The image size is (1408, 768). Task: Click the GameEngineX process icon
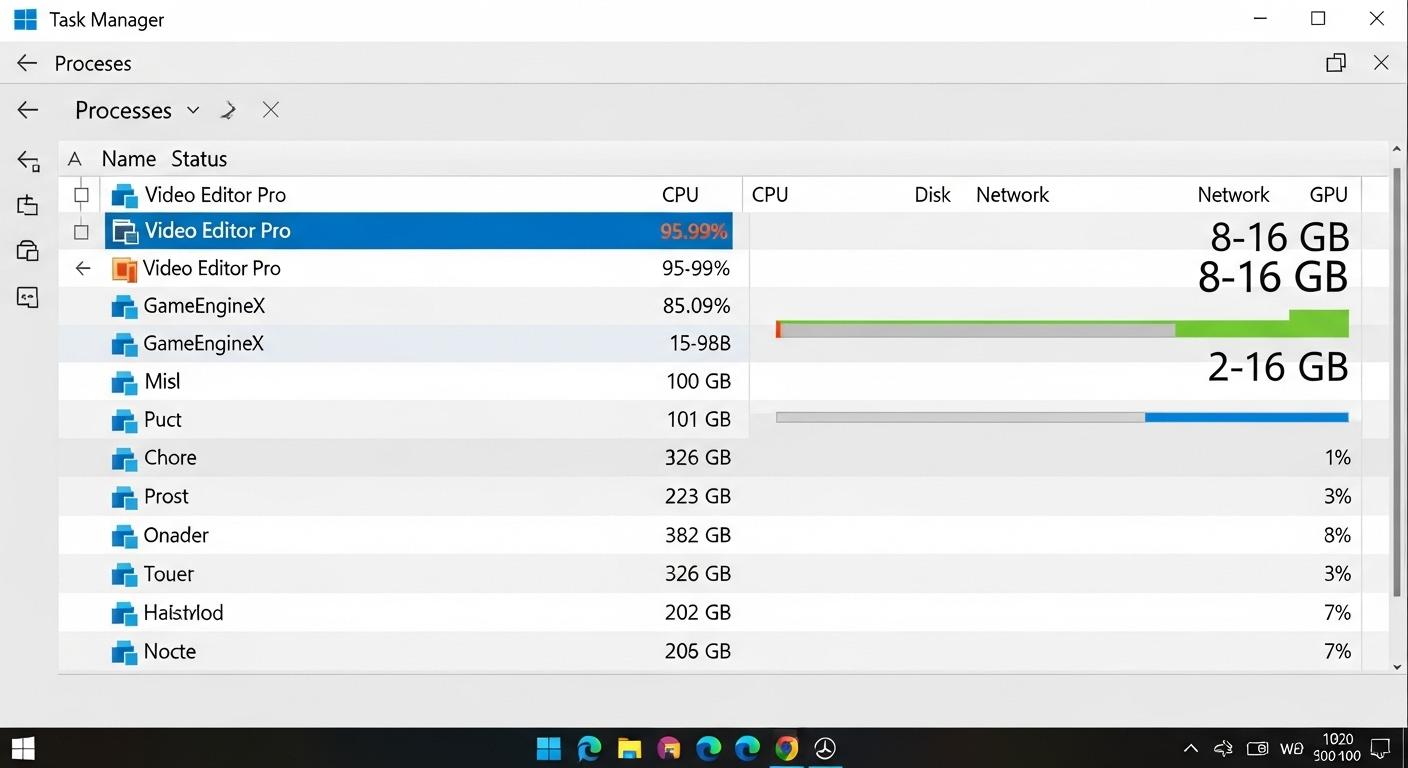(124, 306)
